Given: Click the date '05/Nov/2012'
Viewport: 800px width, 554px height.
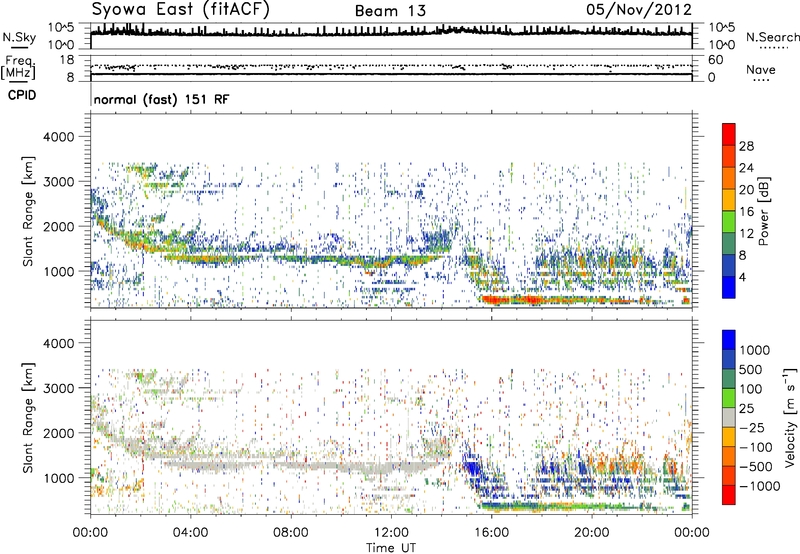Looking at the screenshot, I should 639,10.
